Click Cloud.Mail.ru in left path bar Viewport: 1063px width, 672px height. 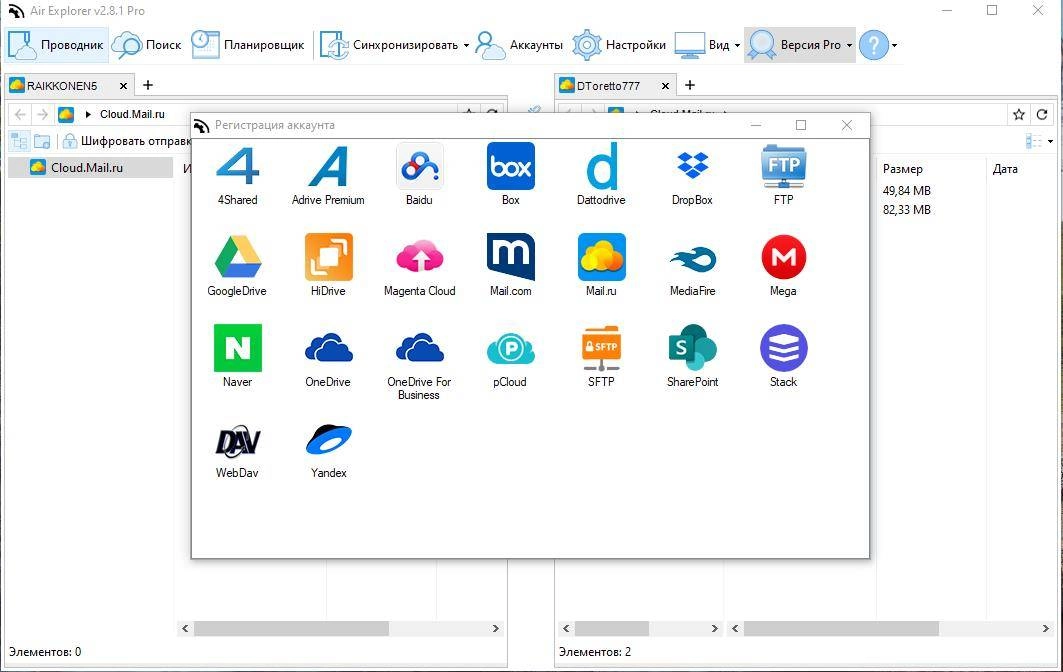(x=132, y=114)
